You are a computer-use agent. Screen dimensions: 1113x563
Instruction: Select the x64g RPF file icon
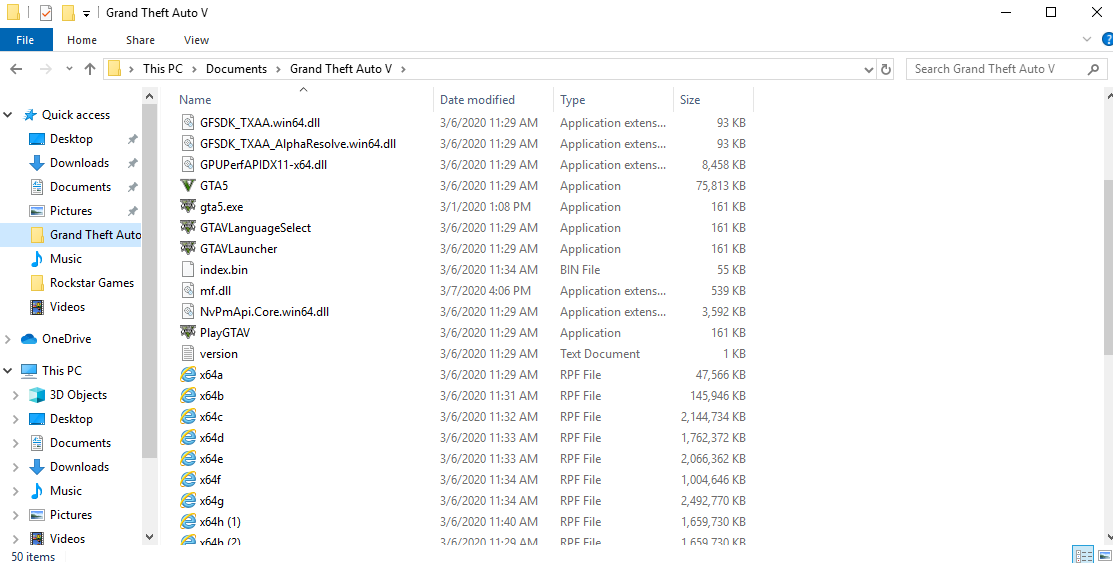pyautogui.click(x=187, y=501)
